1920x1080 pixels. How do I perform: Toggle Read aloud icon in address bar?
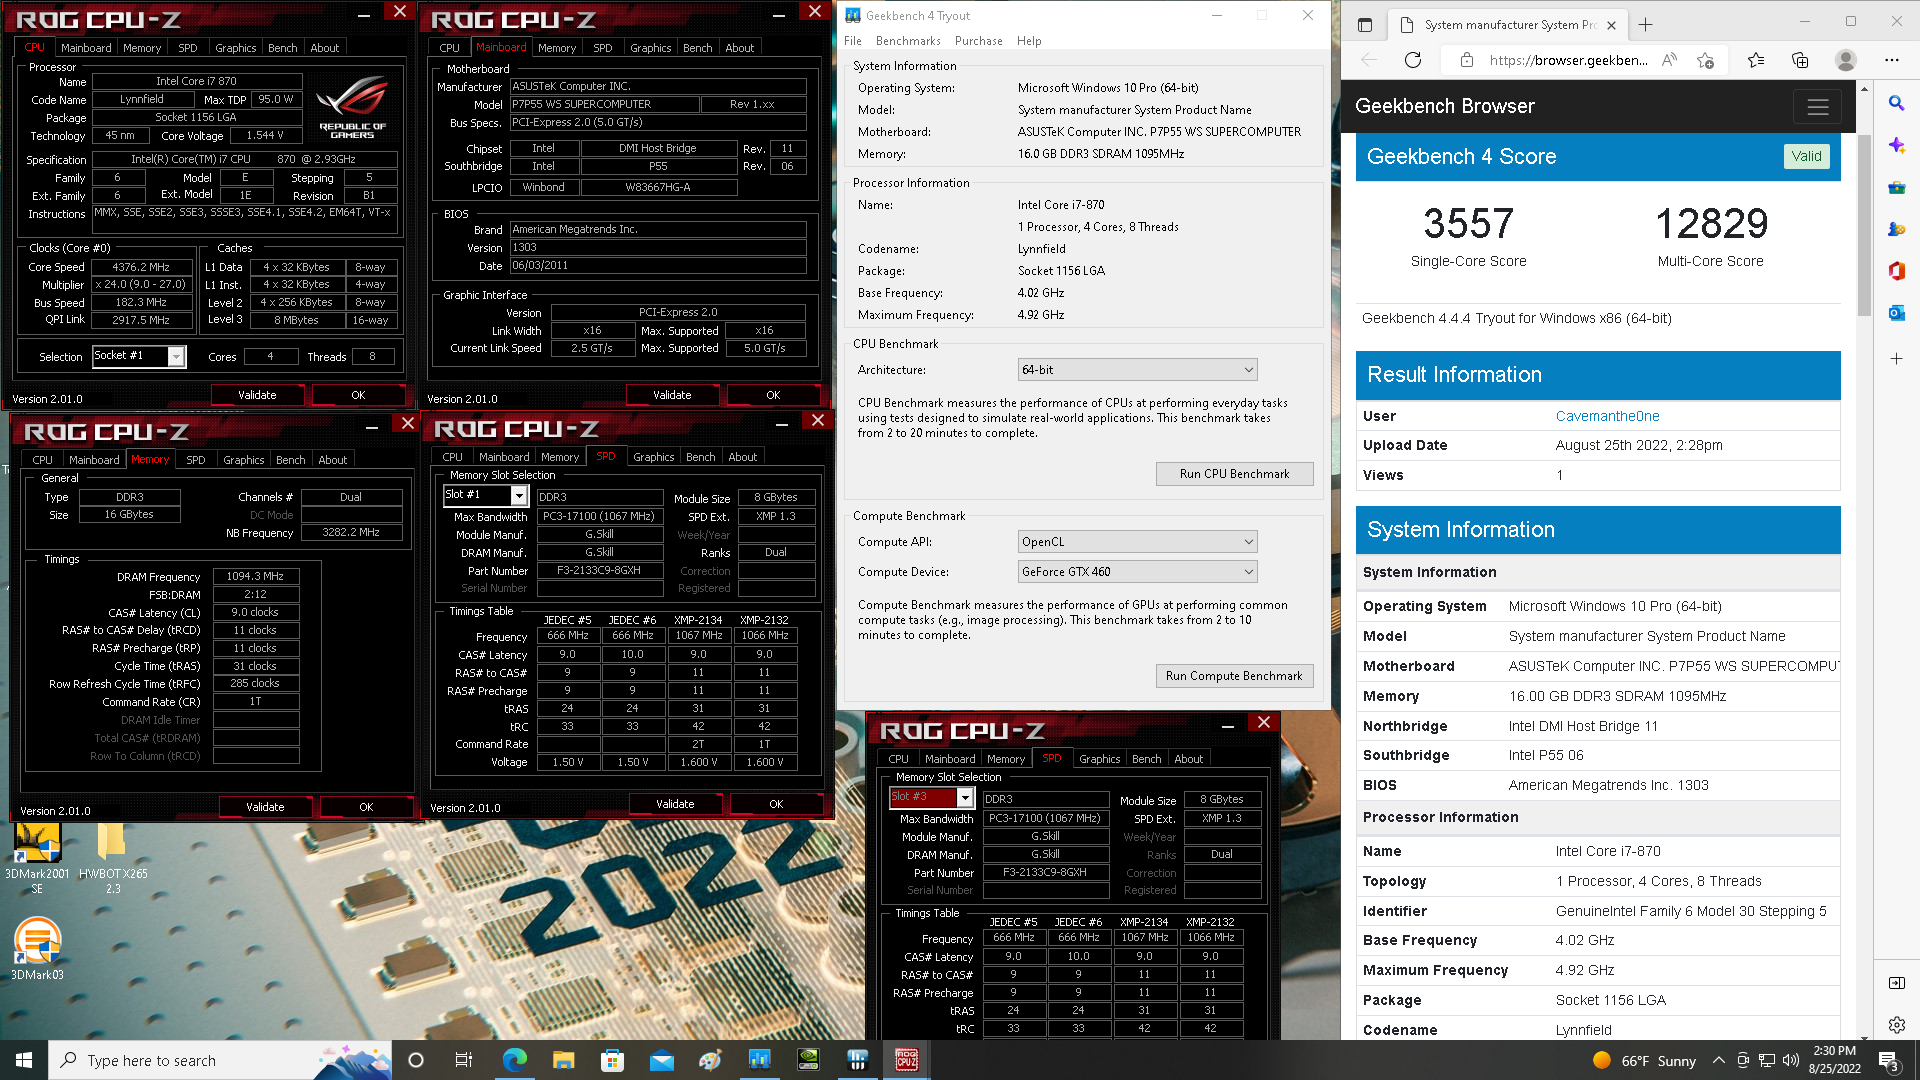point(1669,60)
